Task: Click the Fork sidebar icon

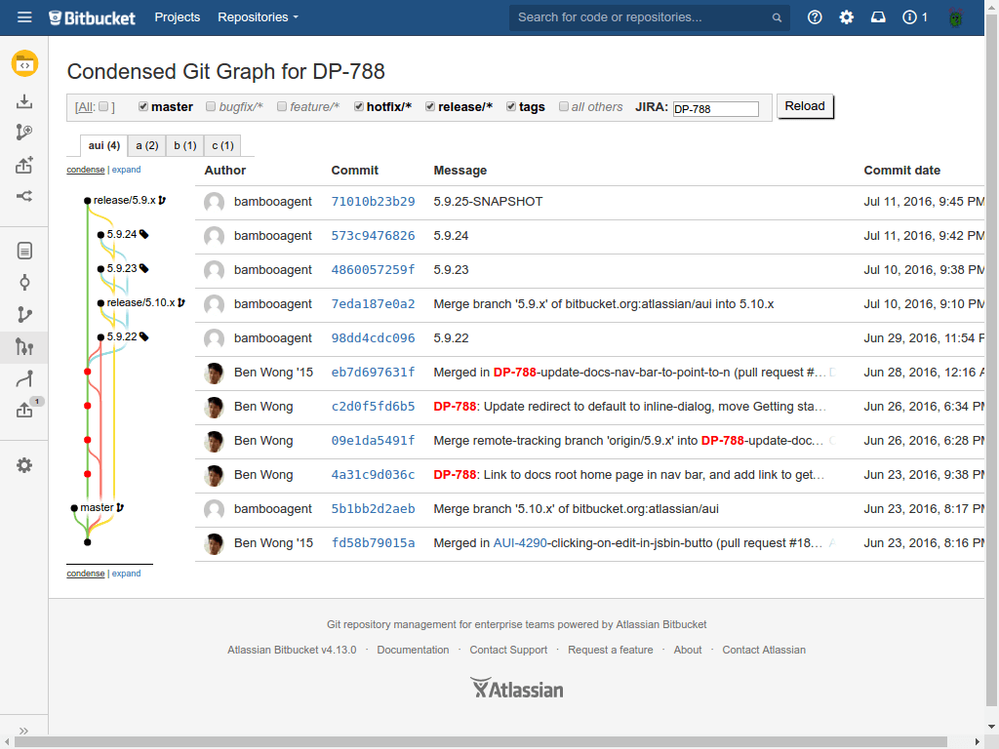Action: pos(24,196)
